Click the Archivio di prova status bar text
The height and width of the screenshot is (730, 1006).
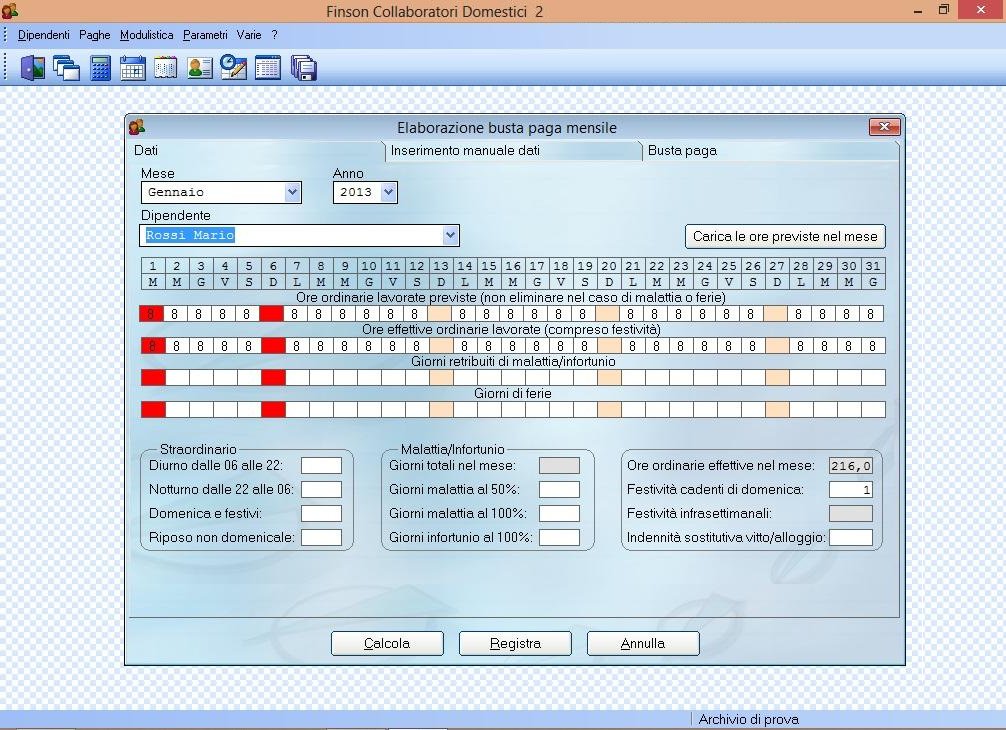pos(748,719)
